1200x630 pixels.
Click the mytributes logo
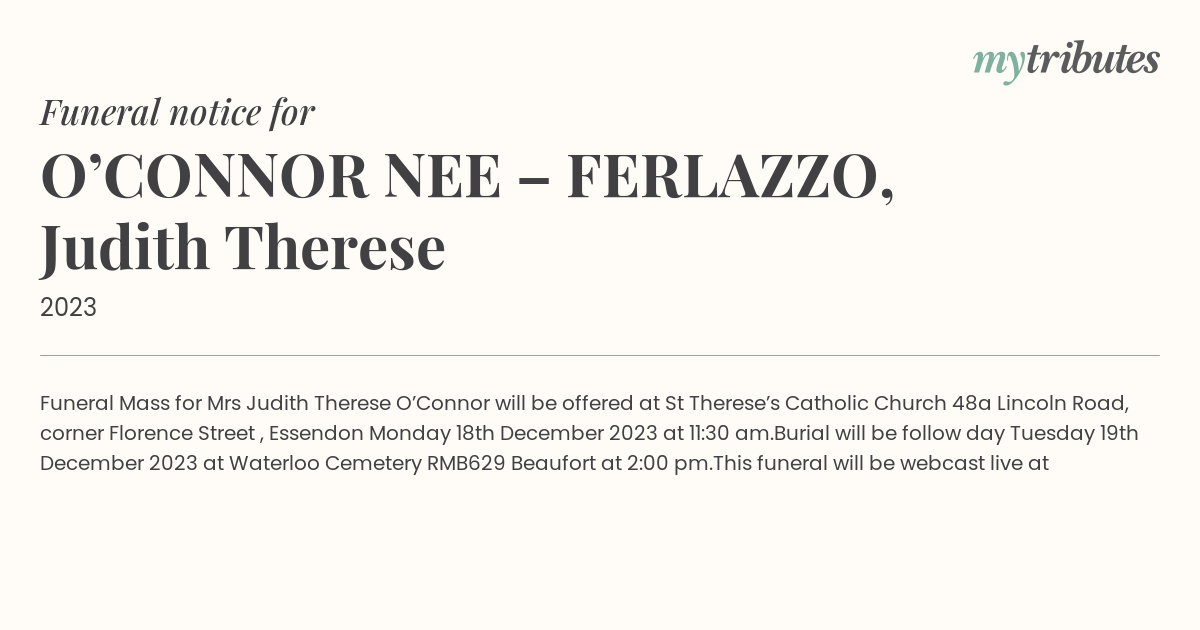point(1066,61)
